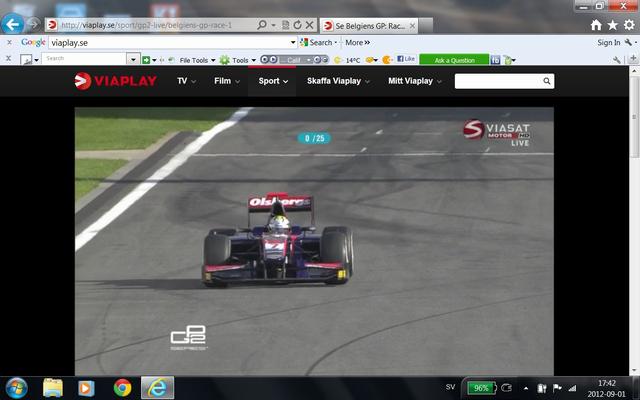Click the Facebook Like button in toolbar
This screenshot has height=400, width=640.
(406, 59)
